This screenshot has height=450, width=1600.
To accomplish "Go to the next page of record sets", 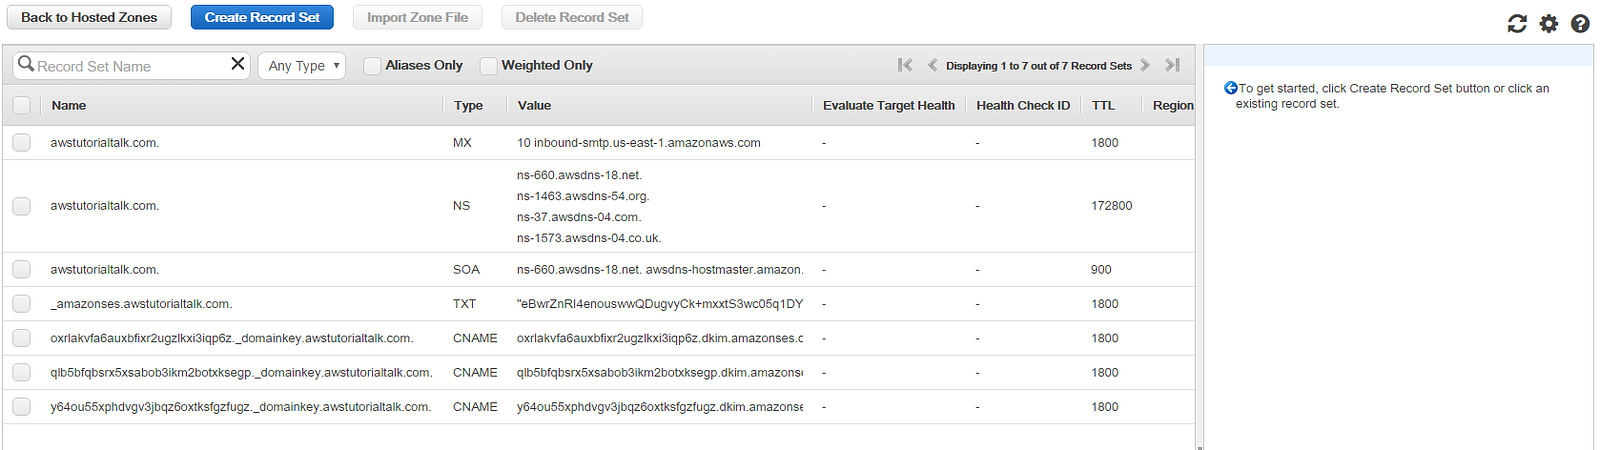I will click(x=1145, y=65).
